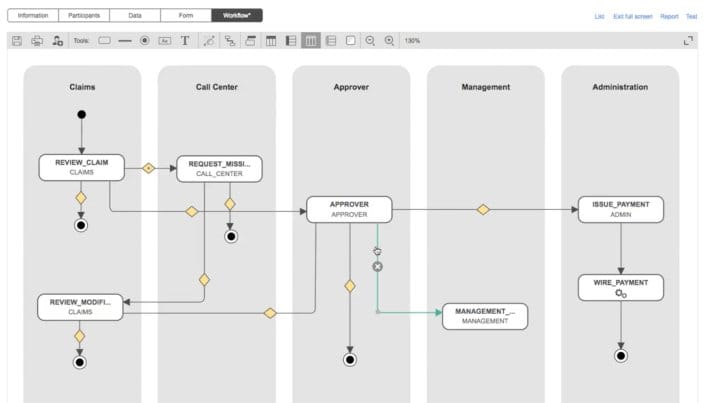Click the 130% zoom level value

(412, 40)
